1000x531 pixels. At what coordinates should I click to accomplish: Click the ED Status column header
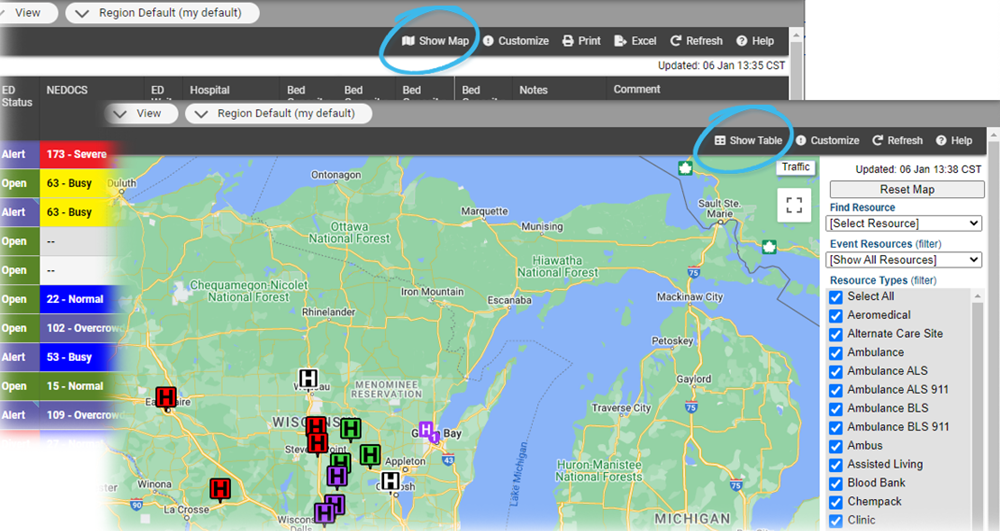(x=17, y=96)
